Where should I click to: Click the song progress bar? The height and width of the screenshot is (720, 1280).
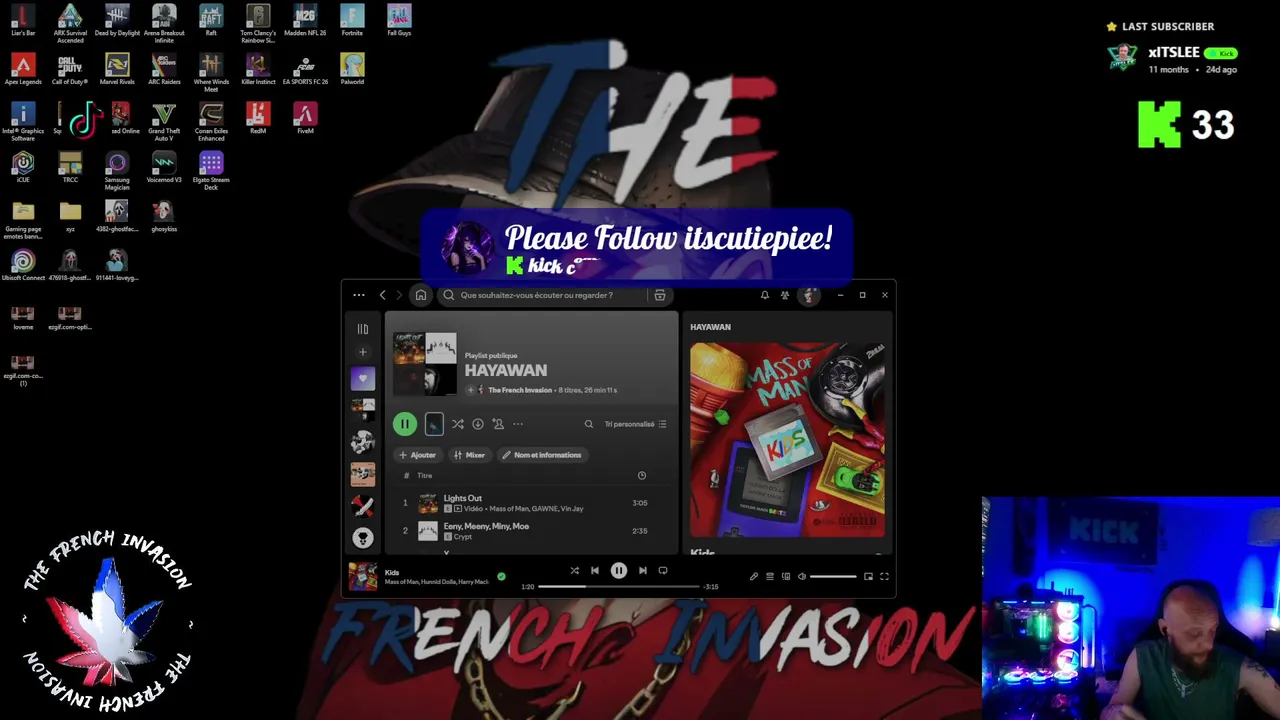619,586
